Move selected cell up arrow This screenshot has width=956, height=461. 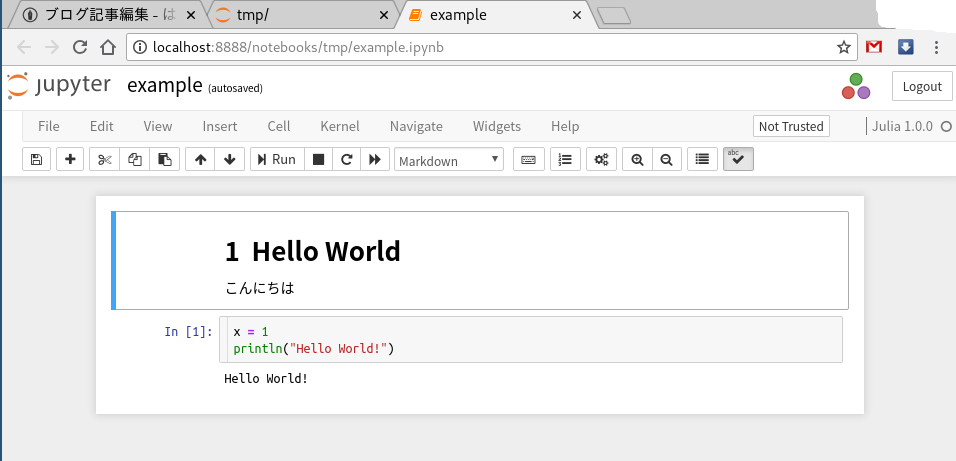(200, 159)
